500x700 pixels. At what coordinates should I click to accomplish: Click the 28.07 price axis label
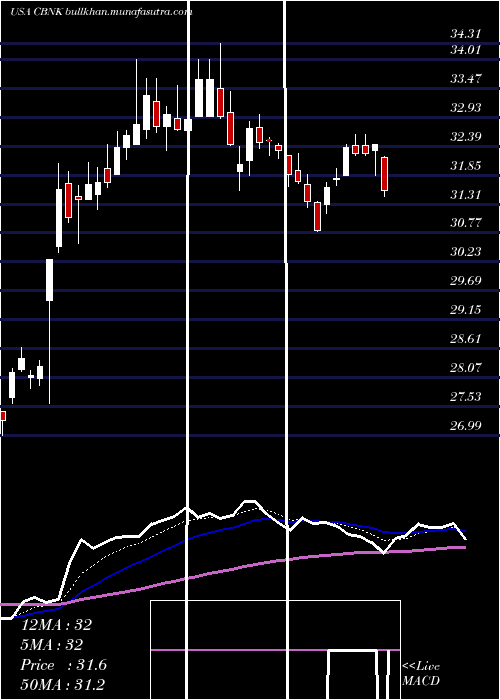466,367
